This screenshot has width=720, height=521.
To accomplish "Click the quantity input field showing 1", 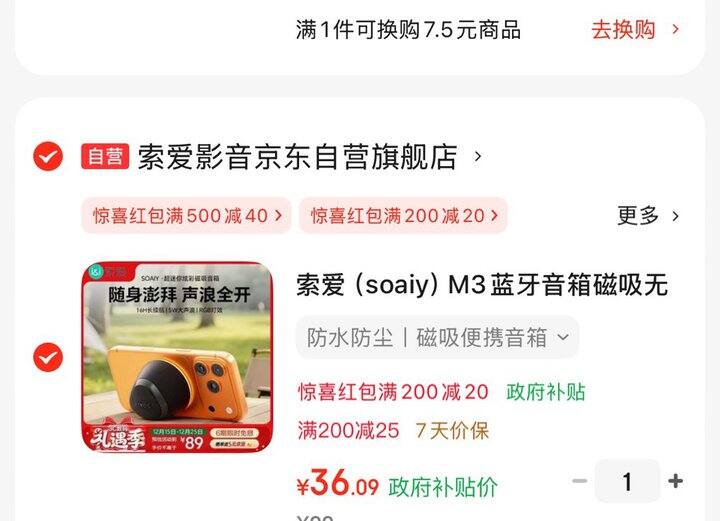I will (627, 482).
